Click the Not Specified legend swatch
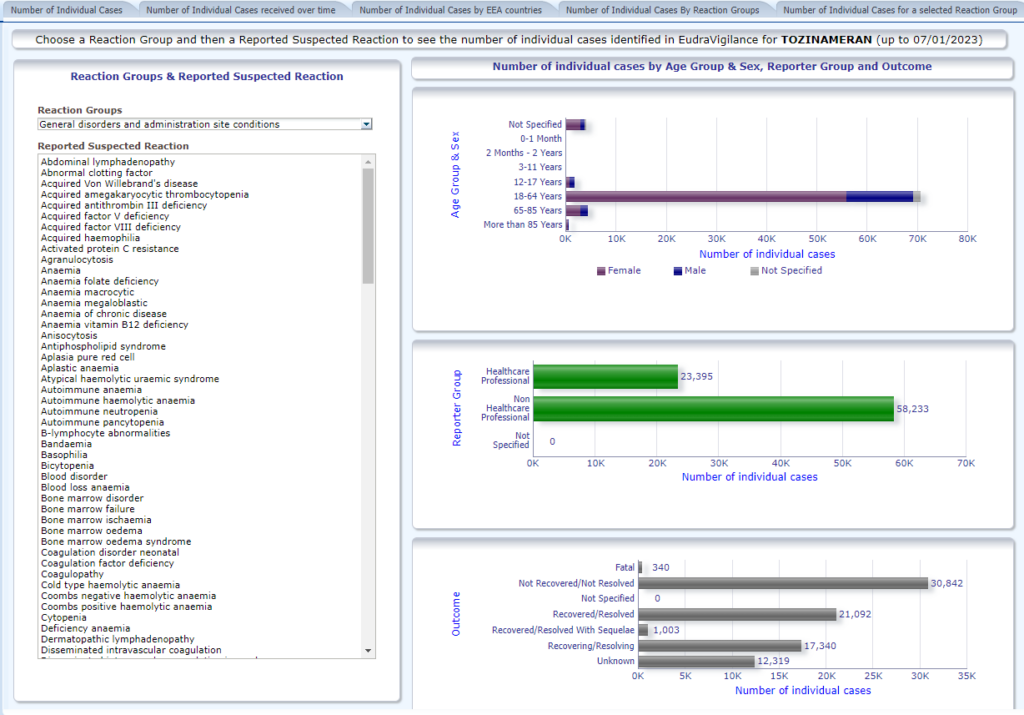The image size is (1024, 715). (754, 271)
